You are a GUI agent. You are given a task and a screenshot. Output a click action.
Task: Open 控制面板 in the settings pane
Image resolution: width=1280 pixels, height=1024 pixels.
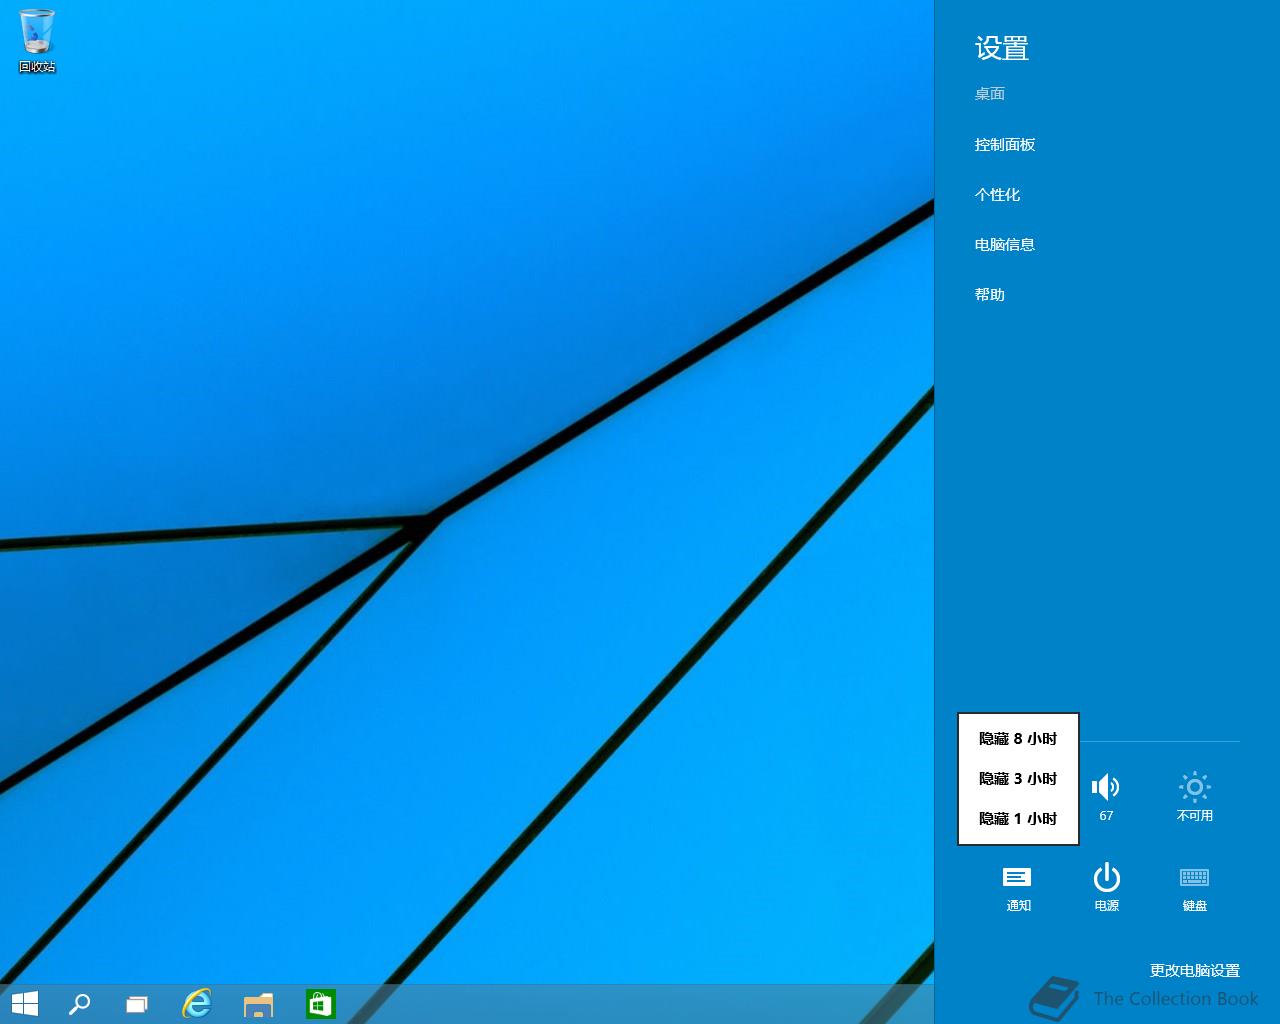(x=1005, y=145)
